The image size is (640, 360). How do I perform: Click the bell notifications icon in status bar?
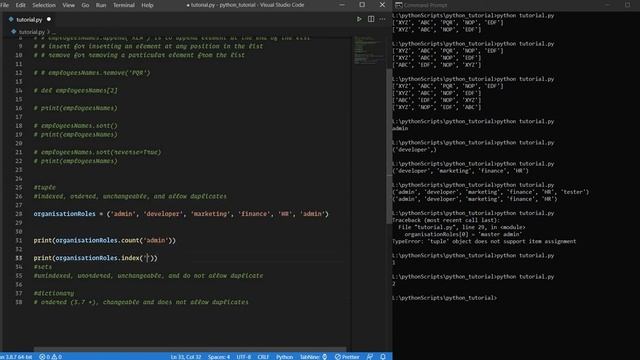coord(383,357)
